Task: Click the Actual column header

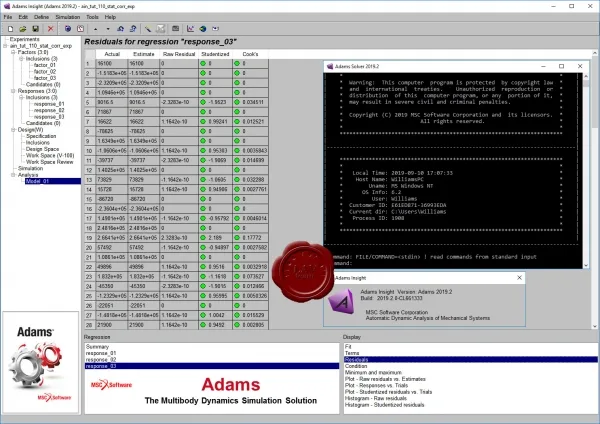Action: 112,54
